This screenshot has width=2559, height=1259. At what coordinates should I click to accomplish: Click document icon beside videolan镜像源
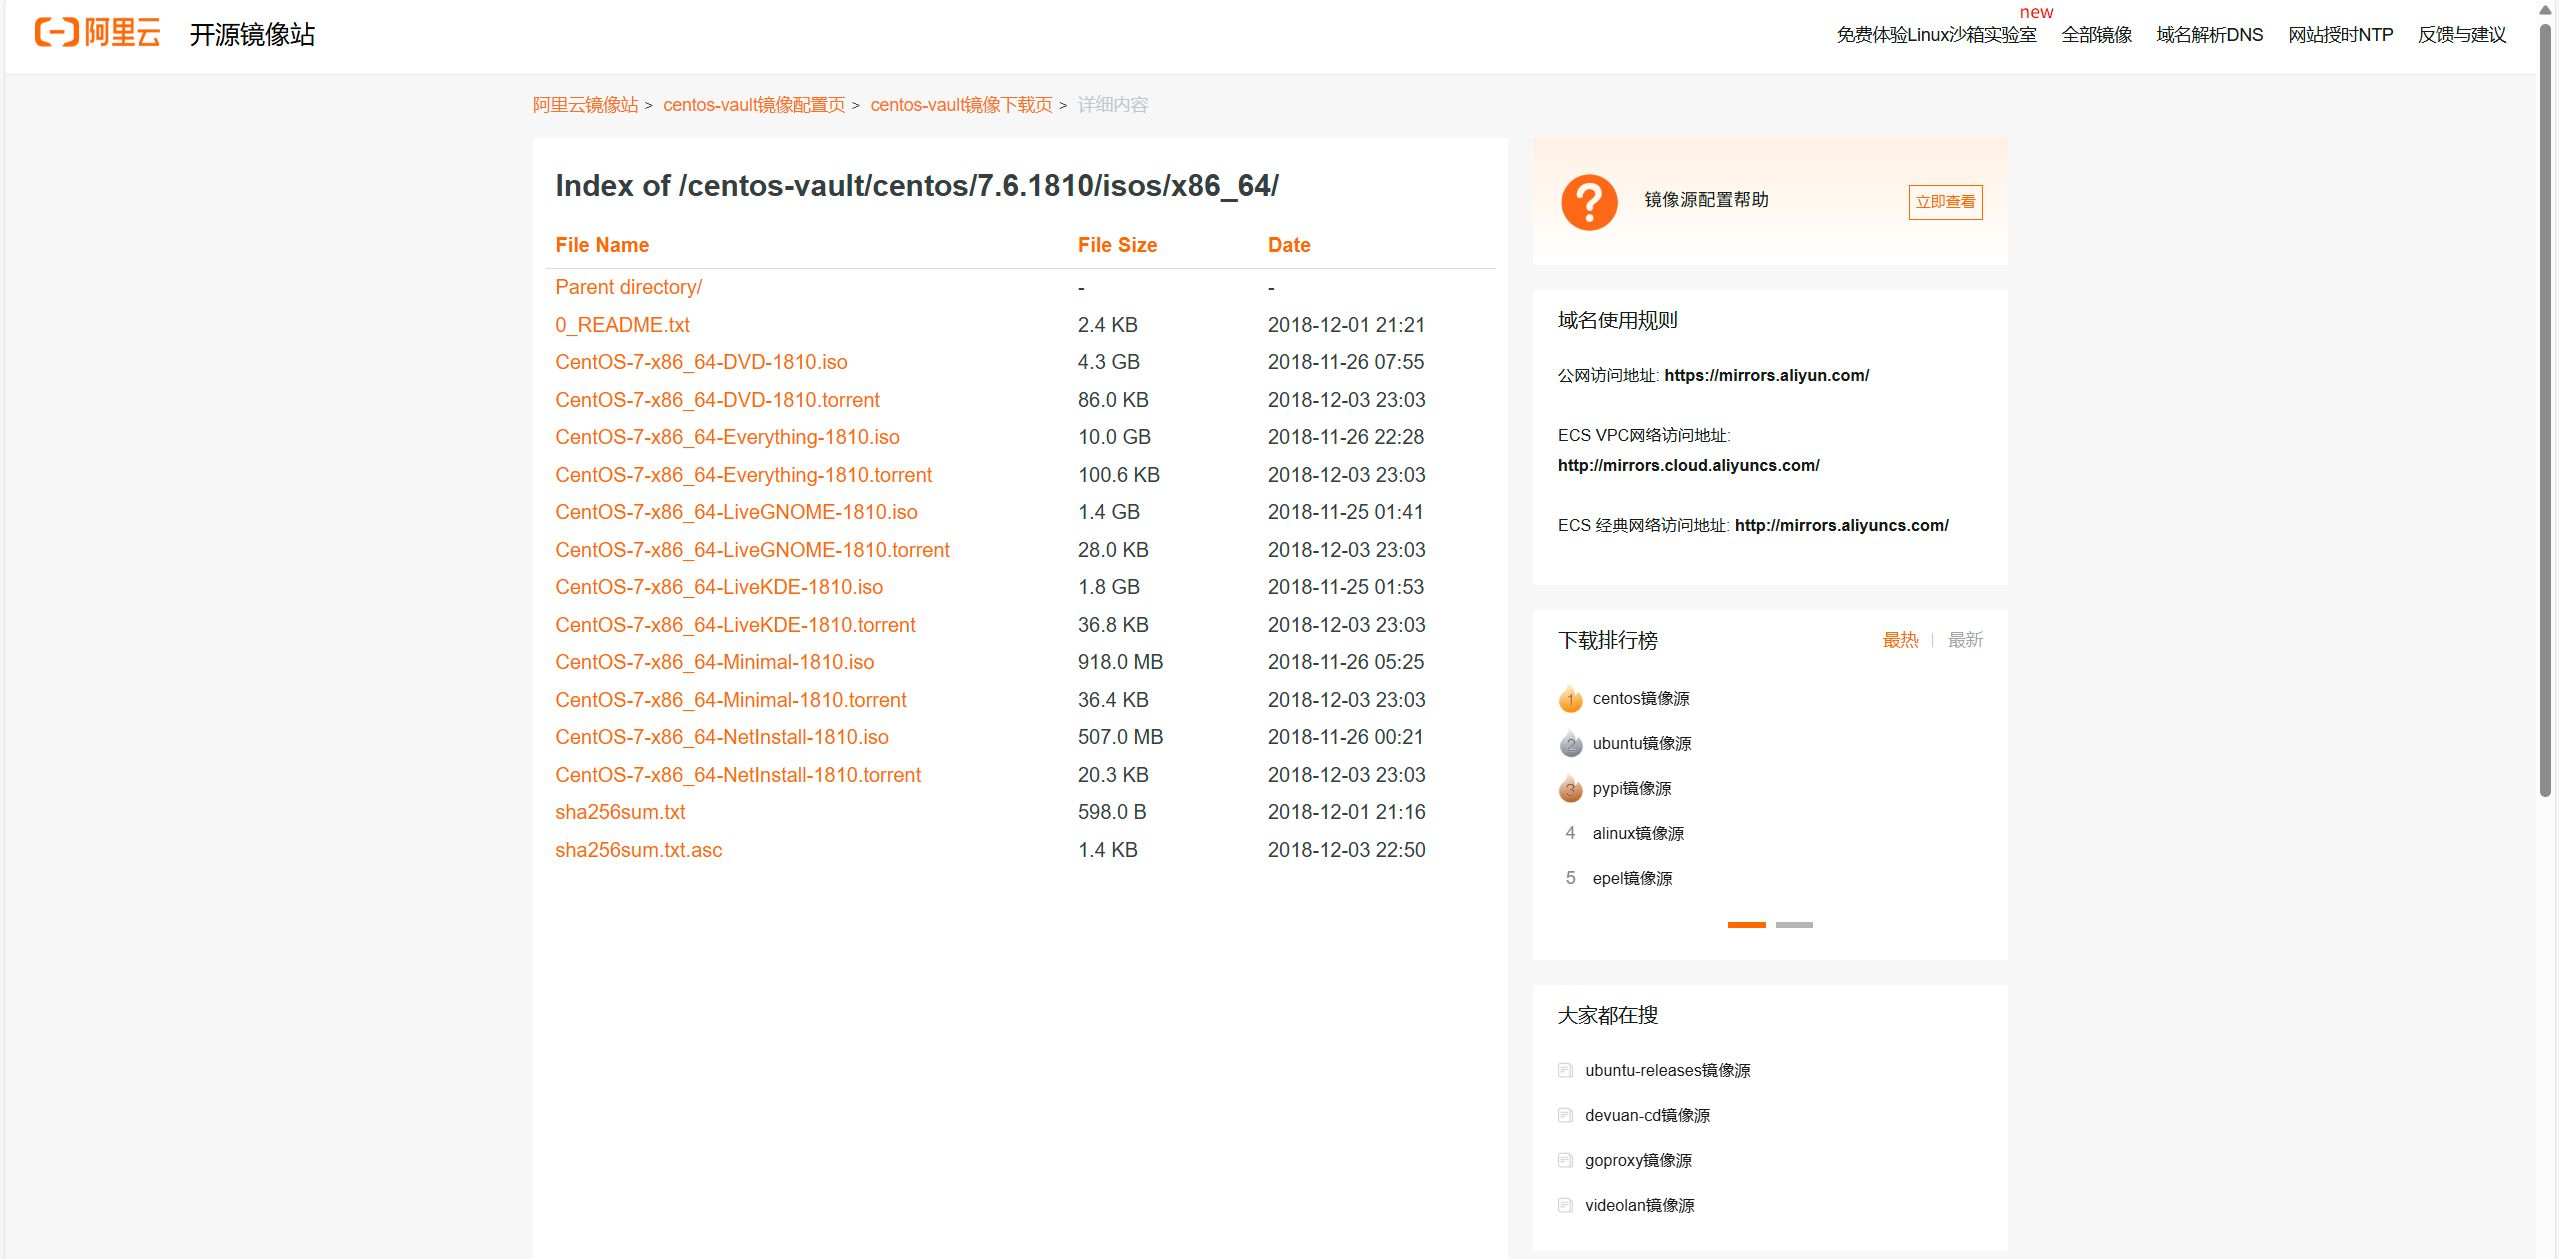click(x=1565, y=1205)
